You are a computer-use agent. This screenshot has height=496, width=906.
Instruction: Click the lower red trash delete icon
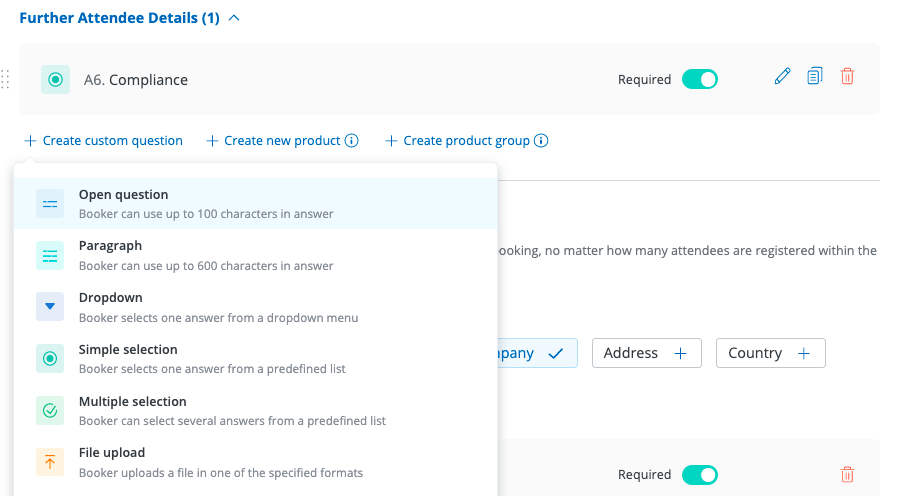(x=847, y=475)
